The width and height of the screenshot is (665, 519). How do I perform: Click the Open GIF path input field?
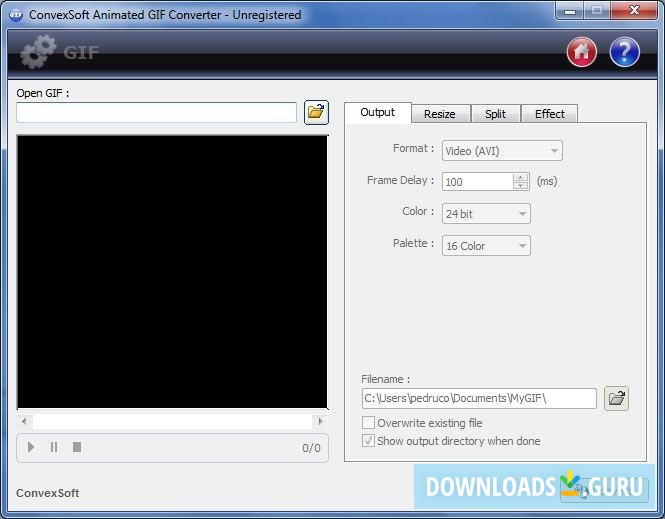156,113
